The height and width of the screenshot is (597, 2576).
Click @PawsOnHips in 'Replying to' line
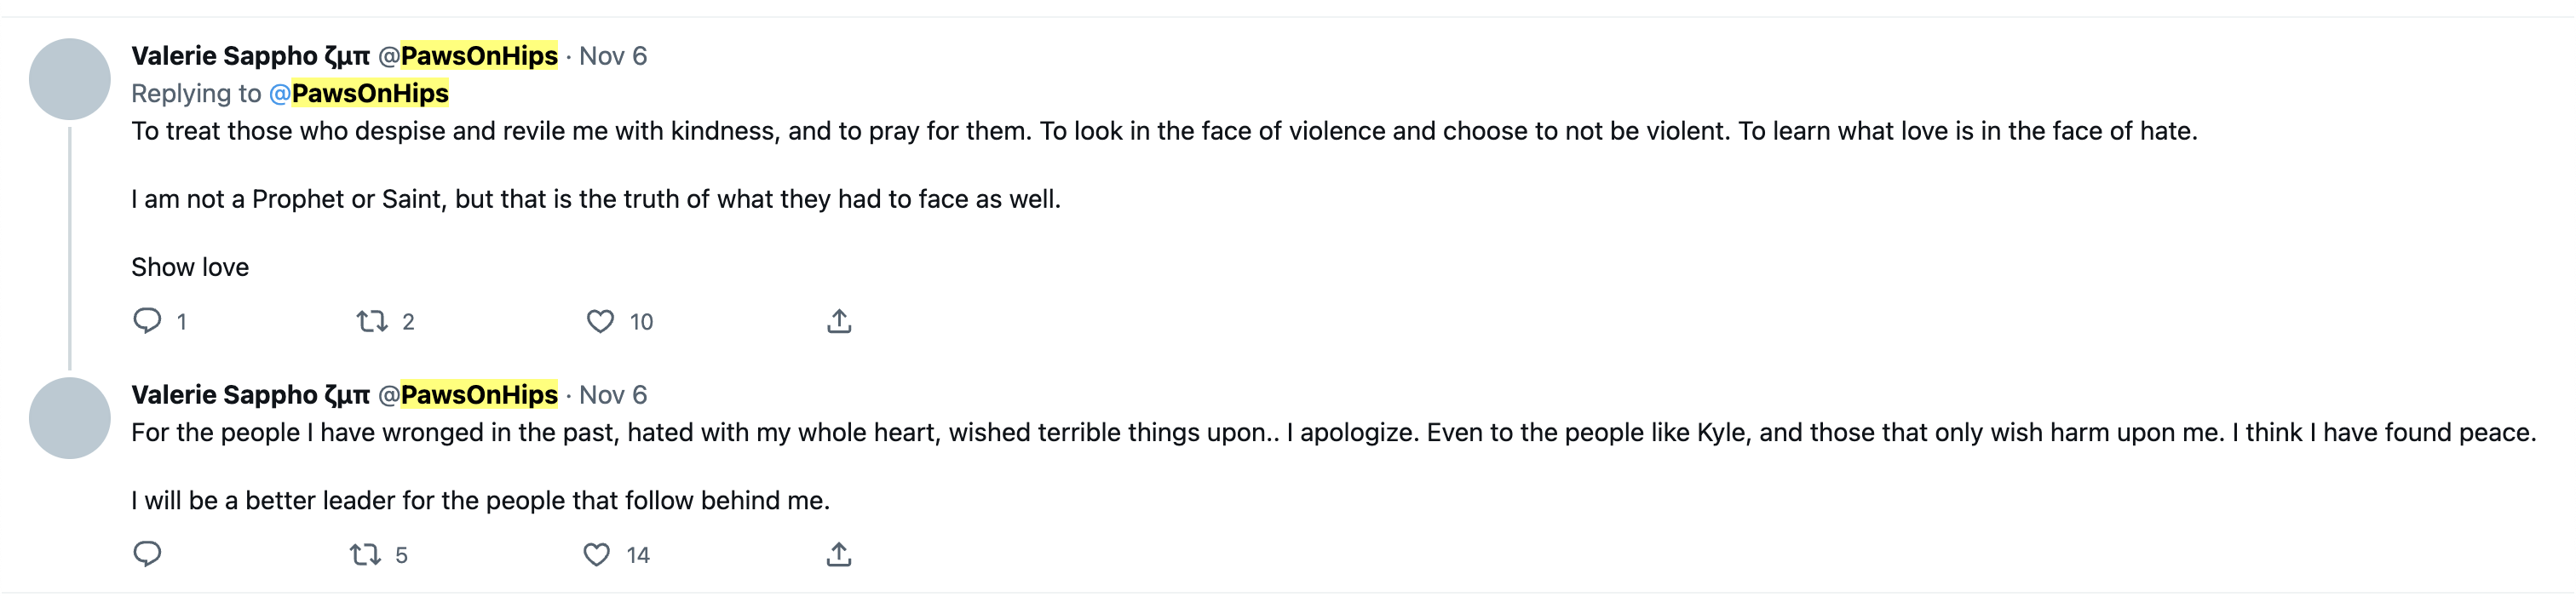359,94
